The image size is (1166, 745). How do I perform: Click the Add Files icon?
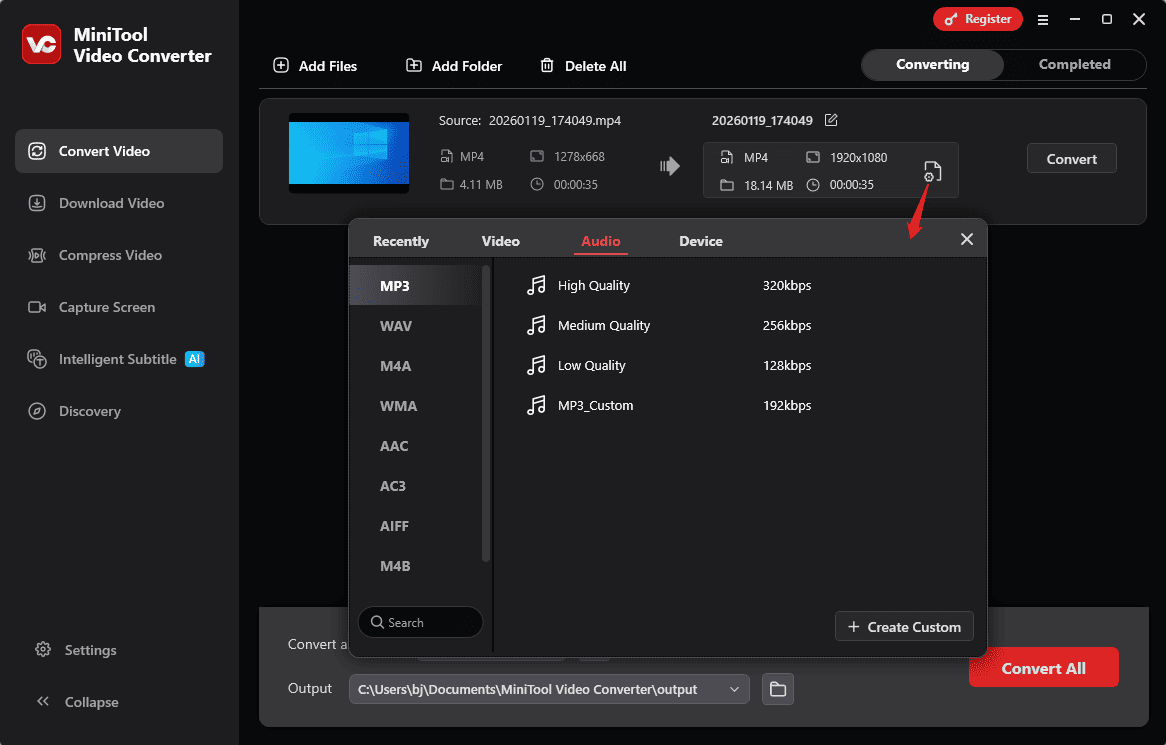[280, 65]
